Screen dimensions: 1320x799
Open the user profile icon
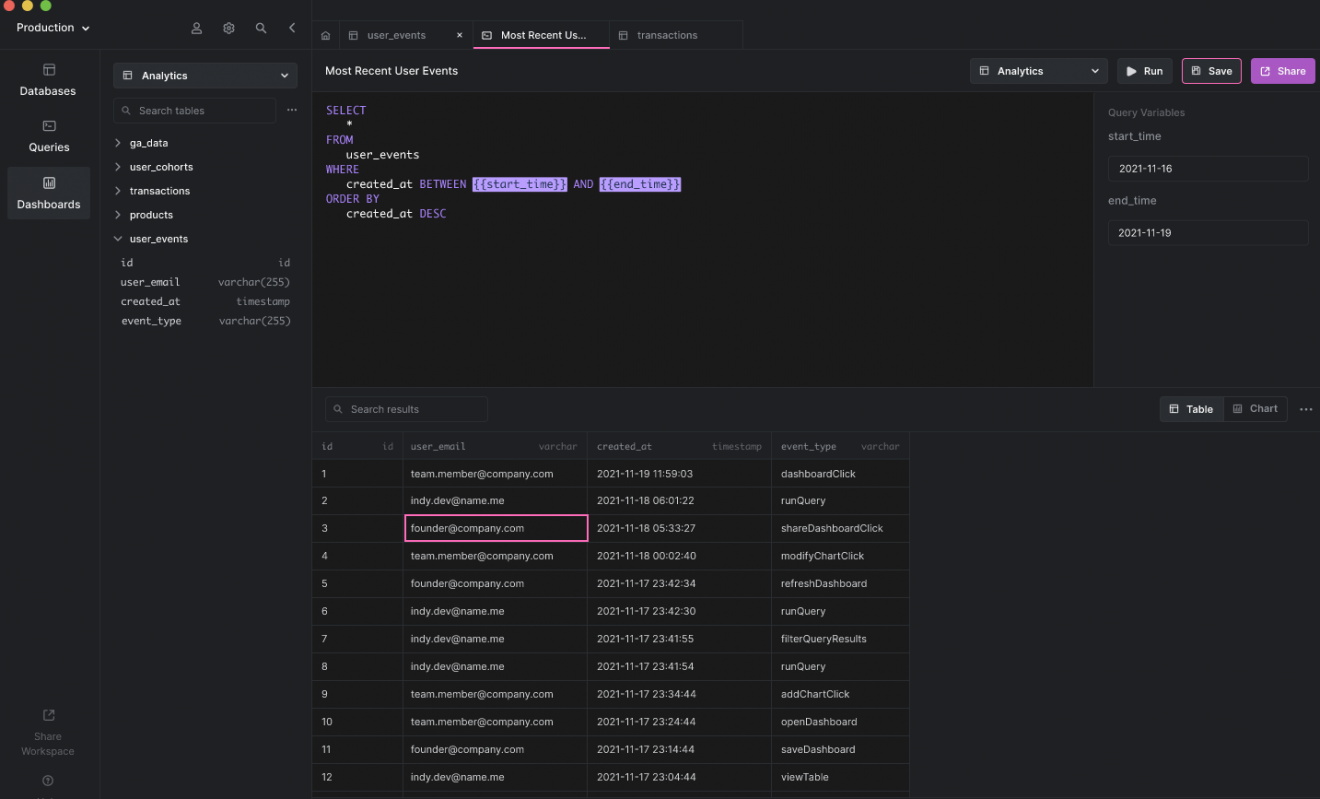point(196,28)
